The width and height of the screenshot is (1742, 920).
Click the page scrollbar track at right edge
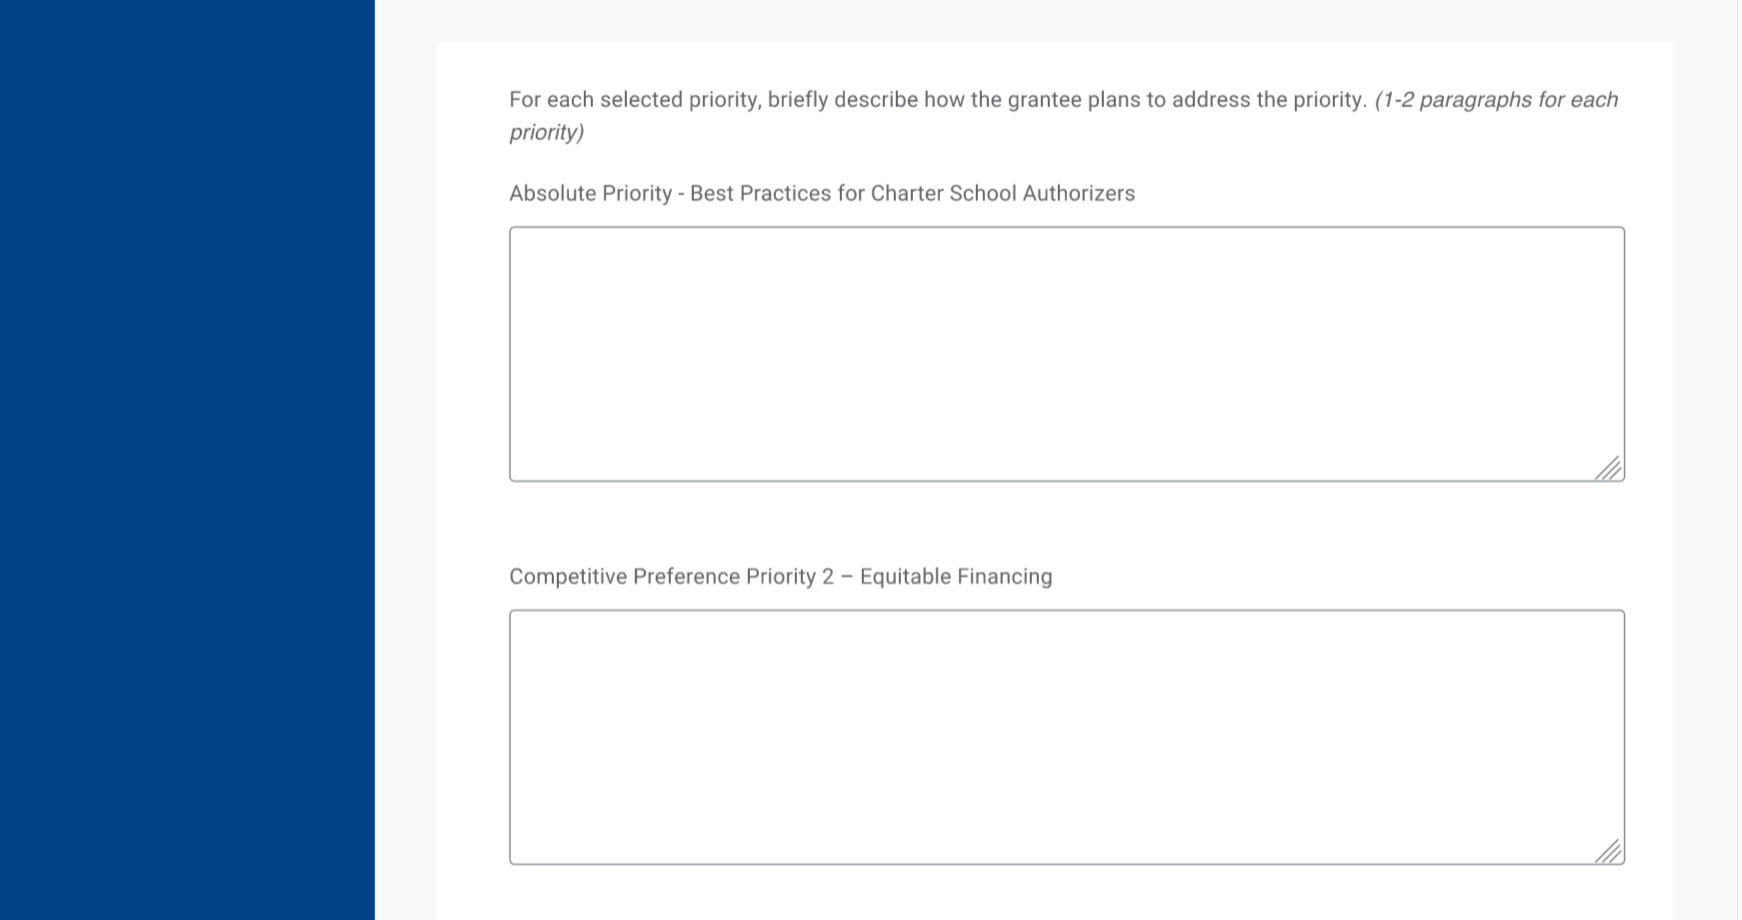1736,460
